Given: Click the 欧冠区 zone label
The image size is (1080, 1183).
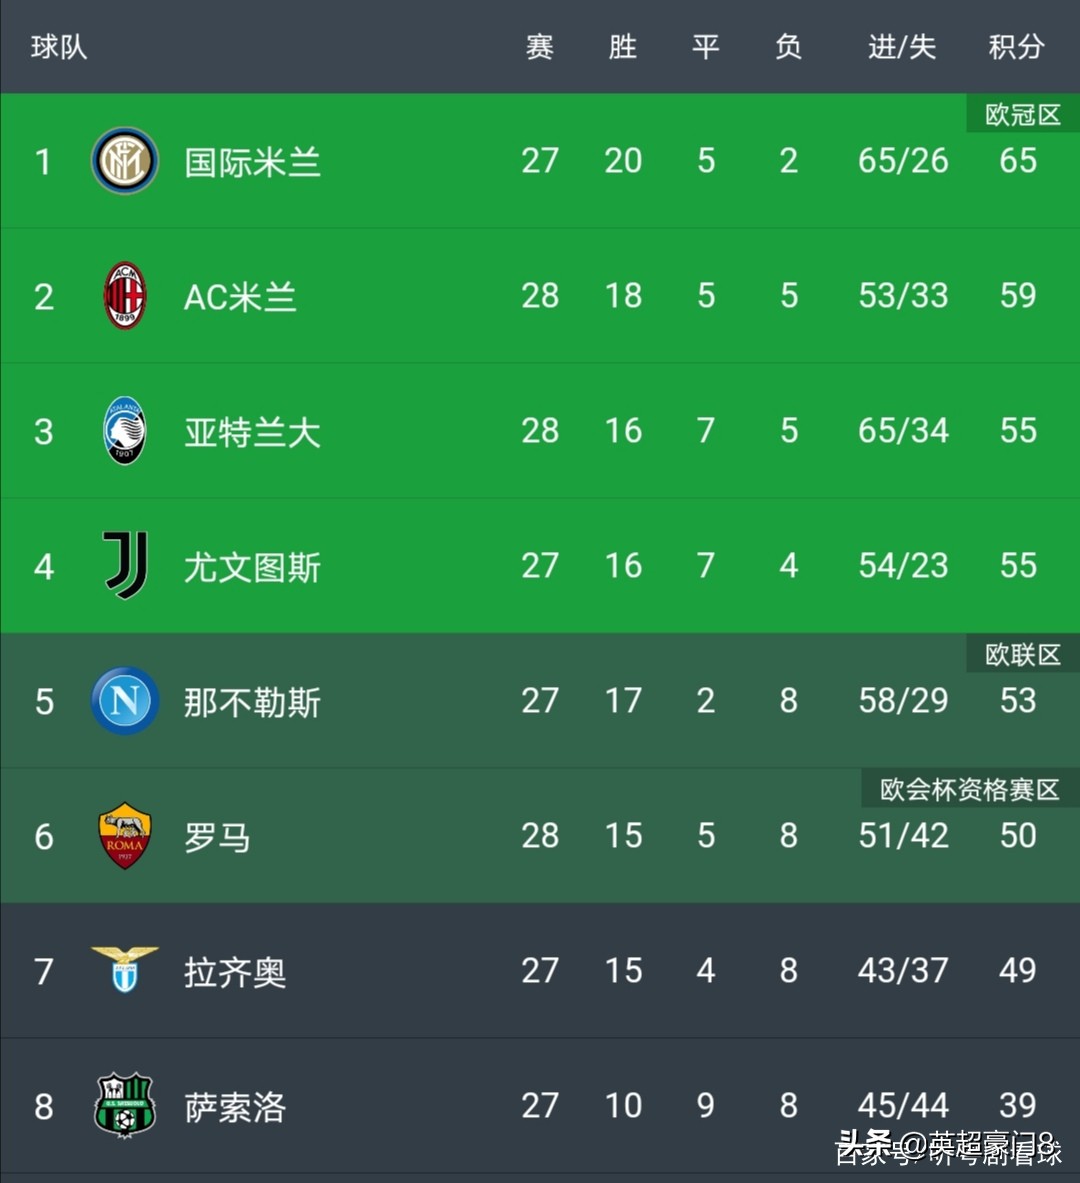Looking at the screenshot, I should 1023,115.
